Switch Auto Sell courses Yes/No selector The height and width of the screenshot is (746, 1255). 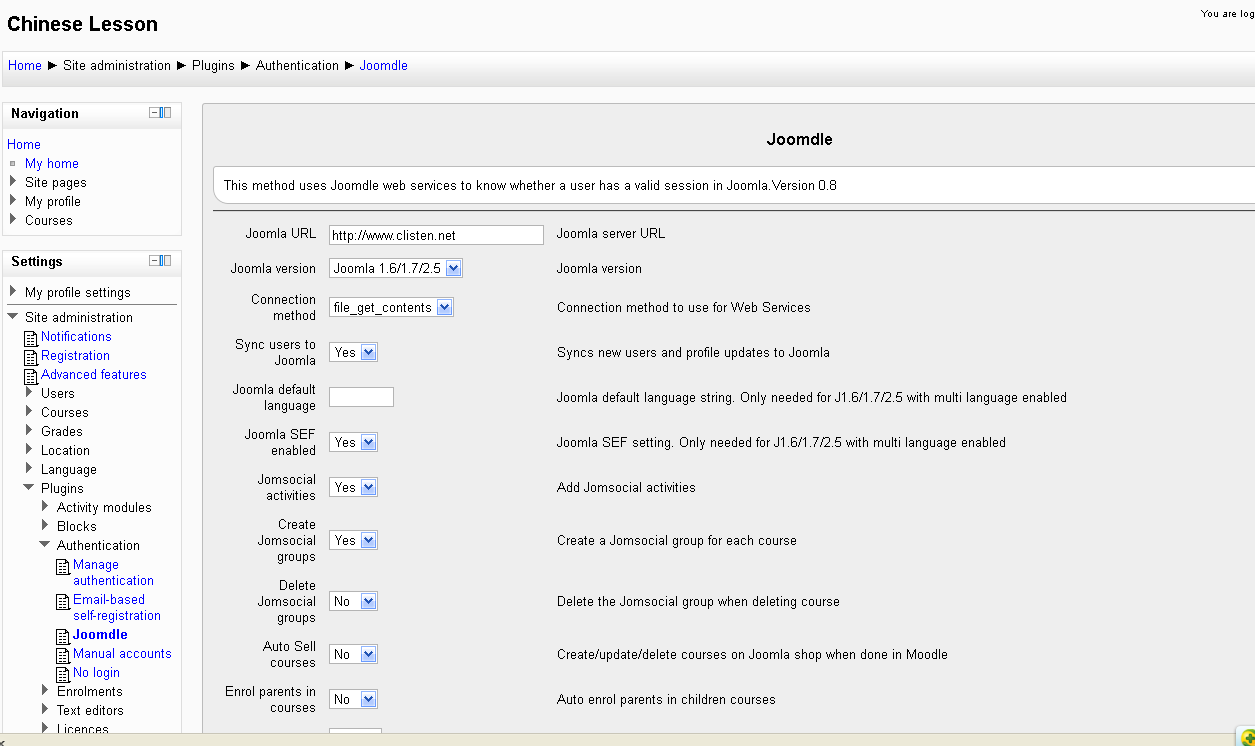tap(353, 654)
